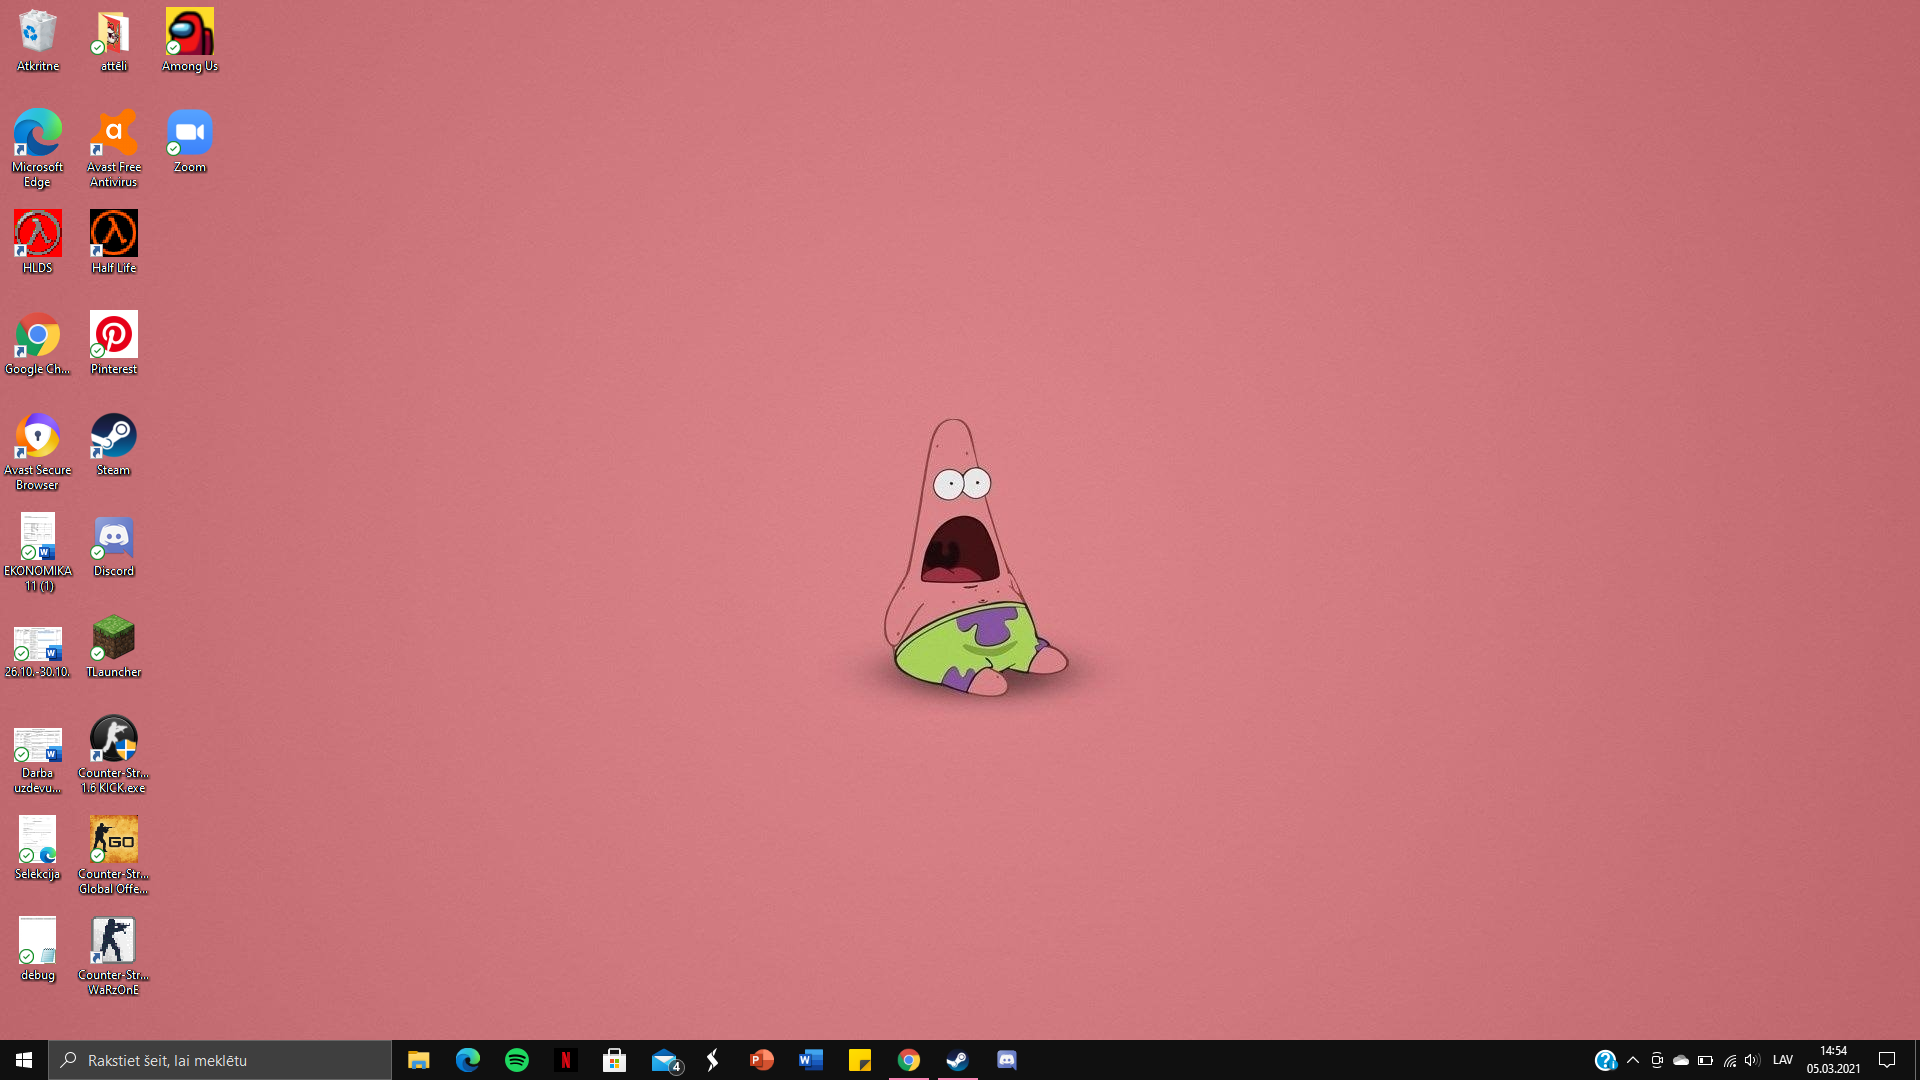Viewport: 1920px width, 1080px height.
Task: Switch input language via LAV indicator
Action: [x=1783, y=1060]
